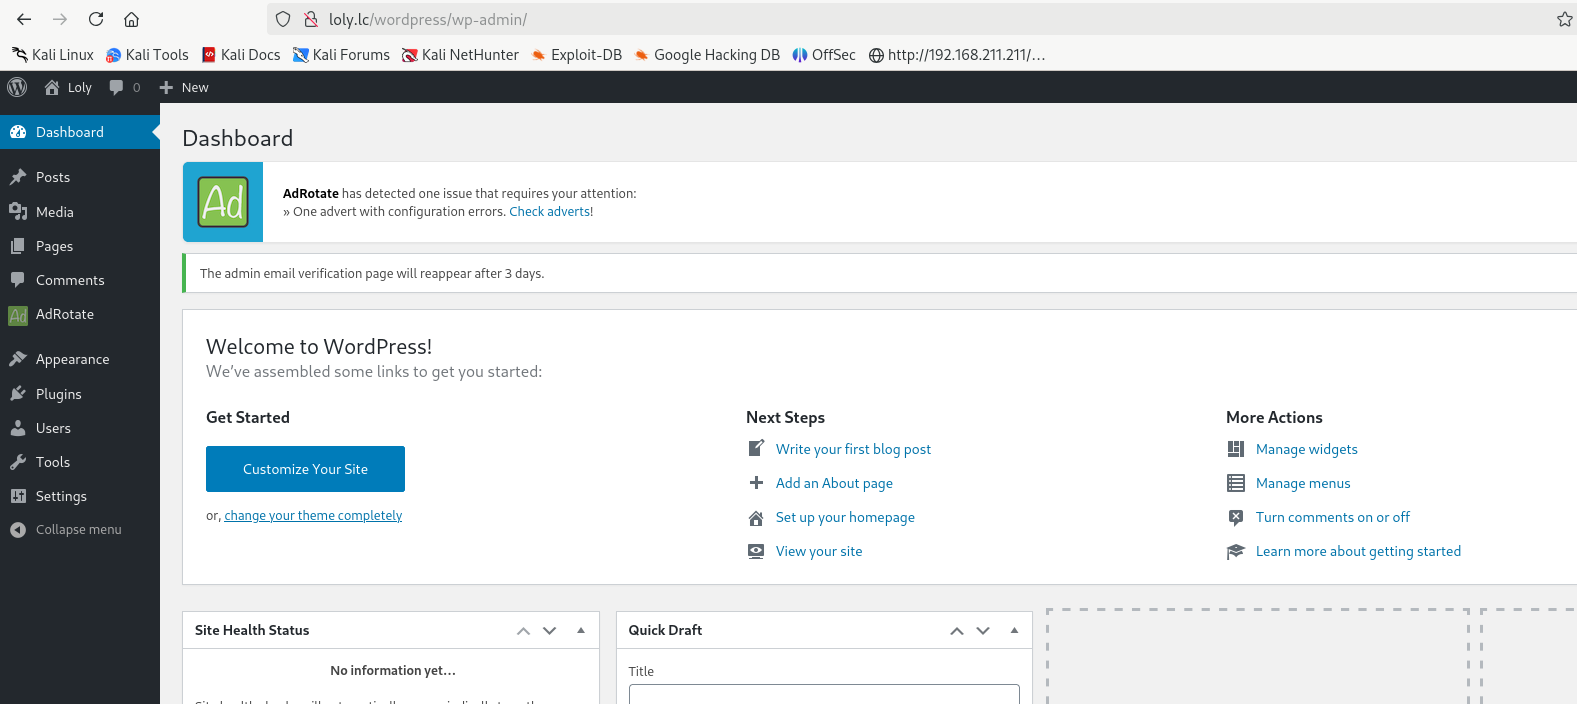This screenshot has width=1577, height=704.
Task: Click the Settings sliders icon
Action: tap(18, 496)
